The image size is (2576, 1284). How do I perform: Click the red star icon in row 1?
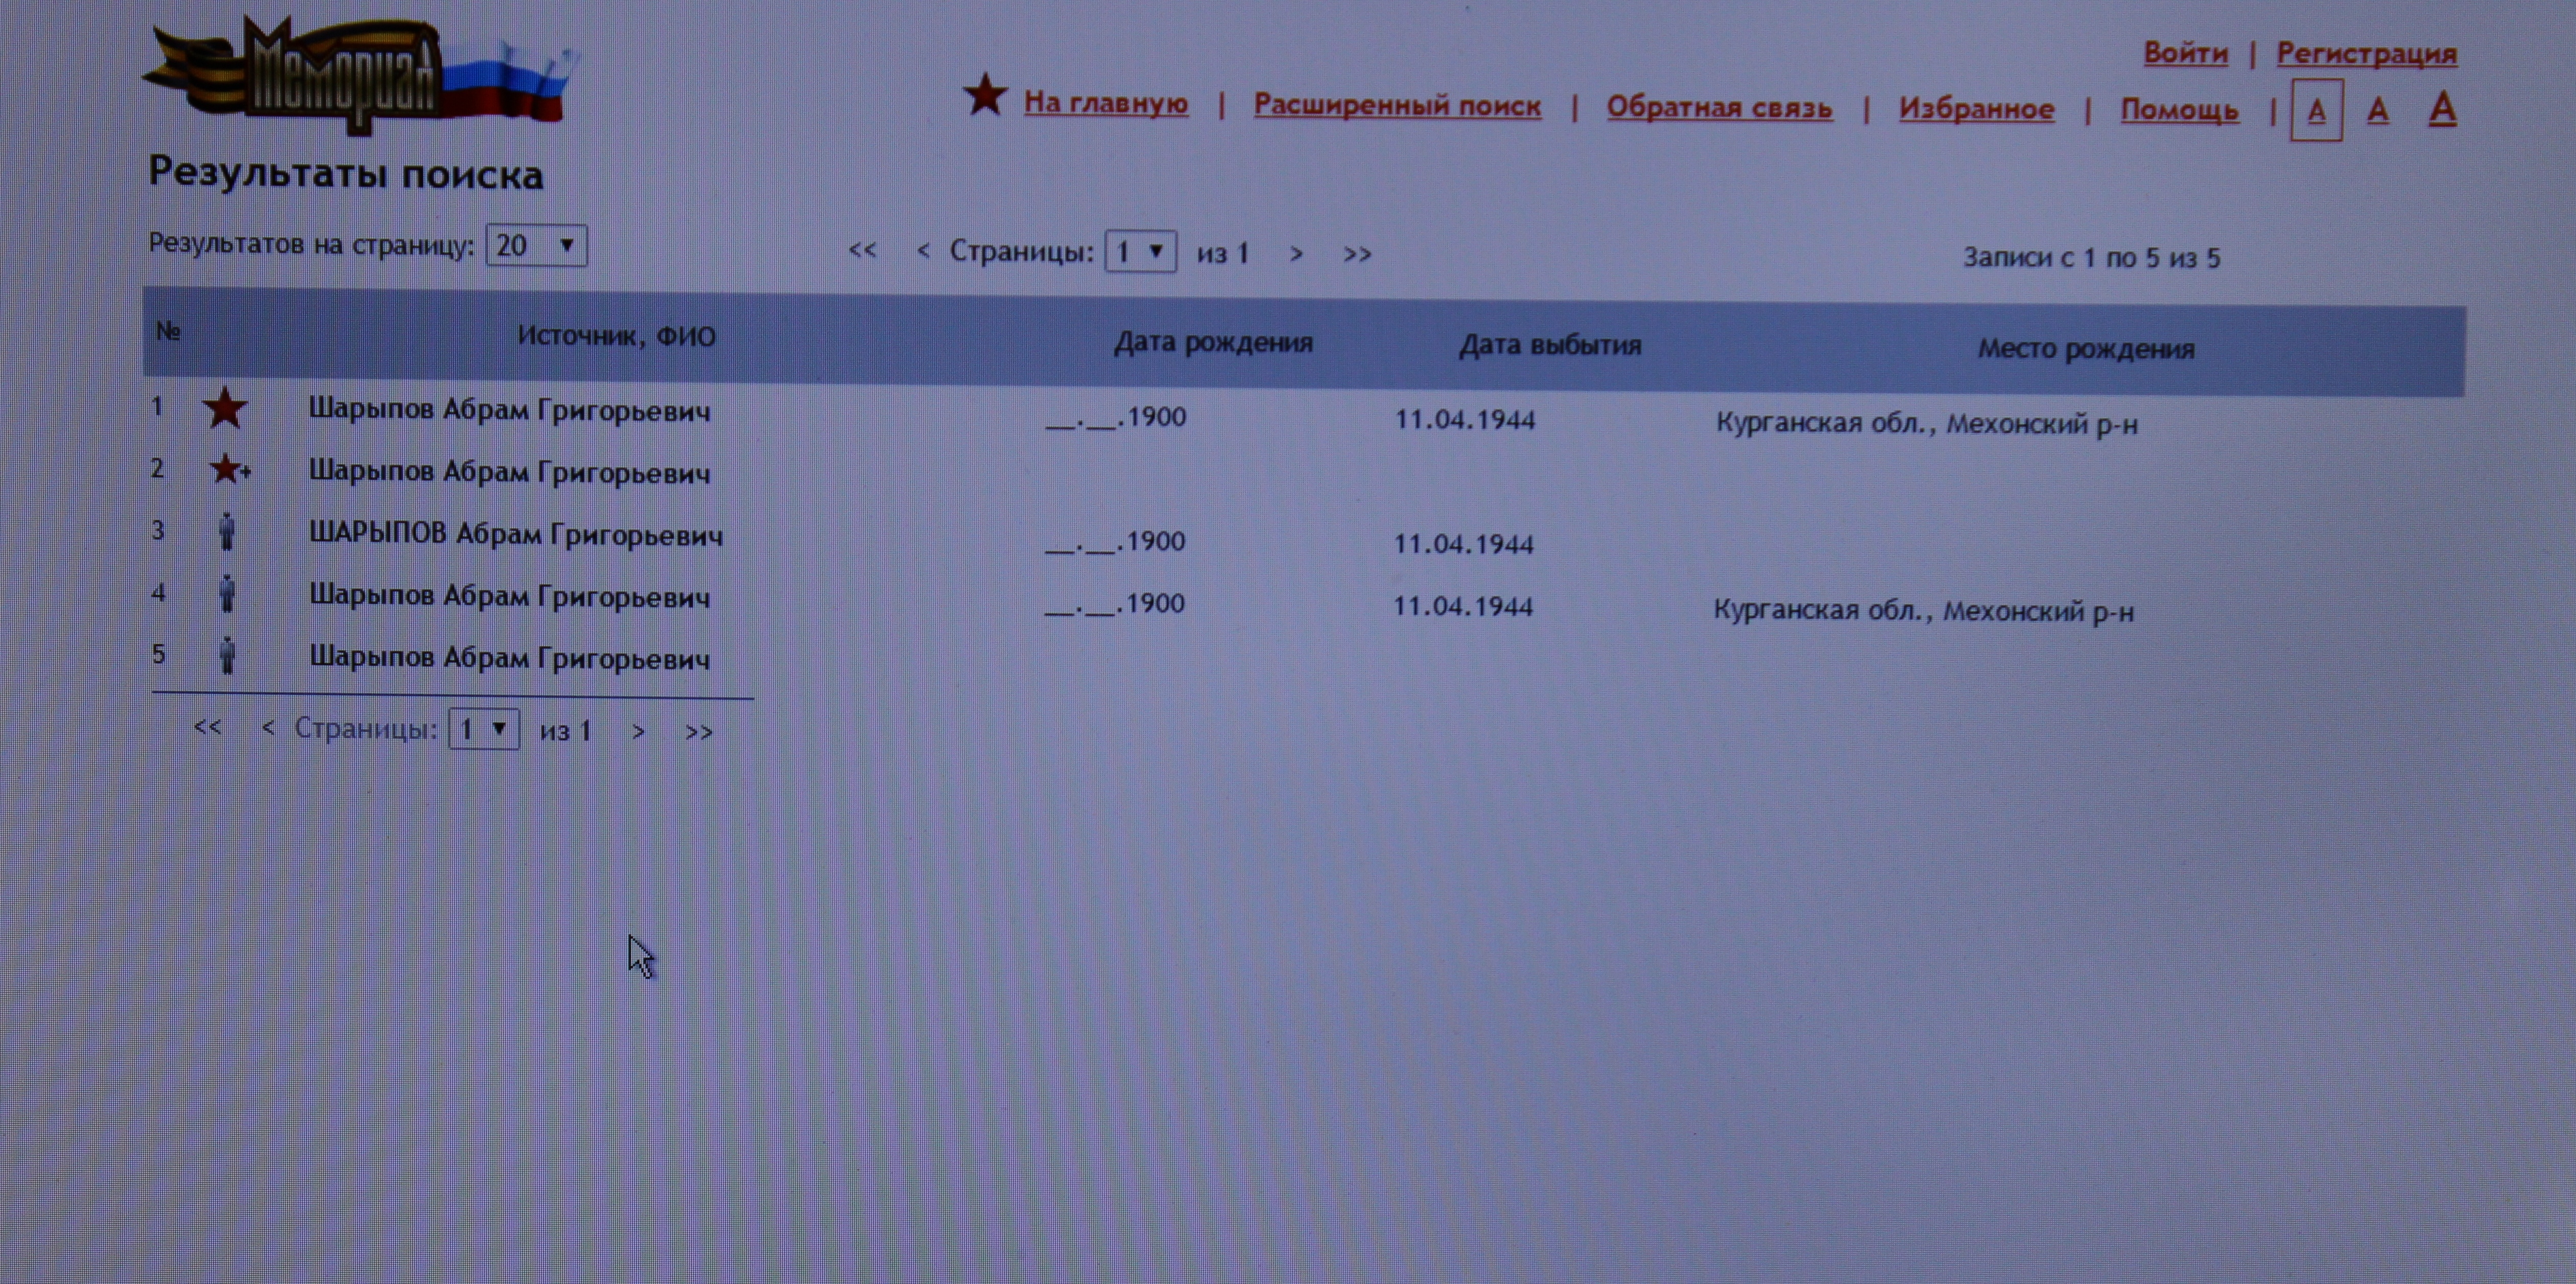(x=225, y=408)
